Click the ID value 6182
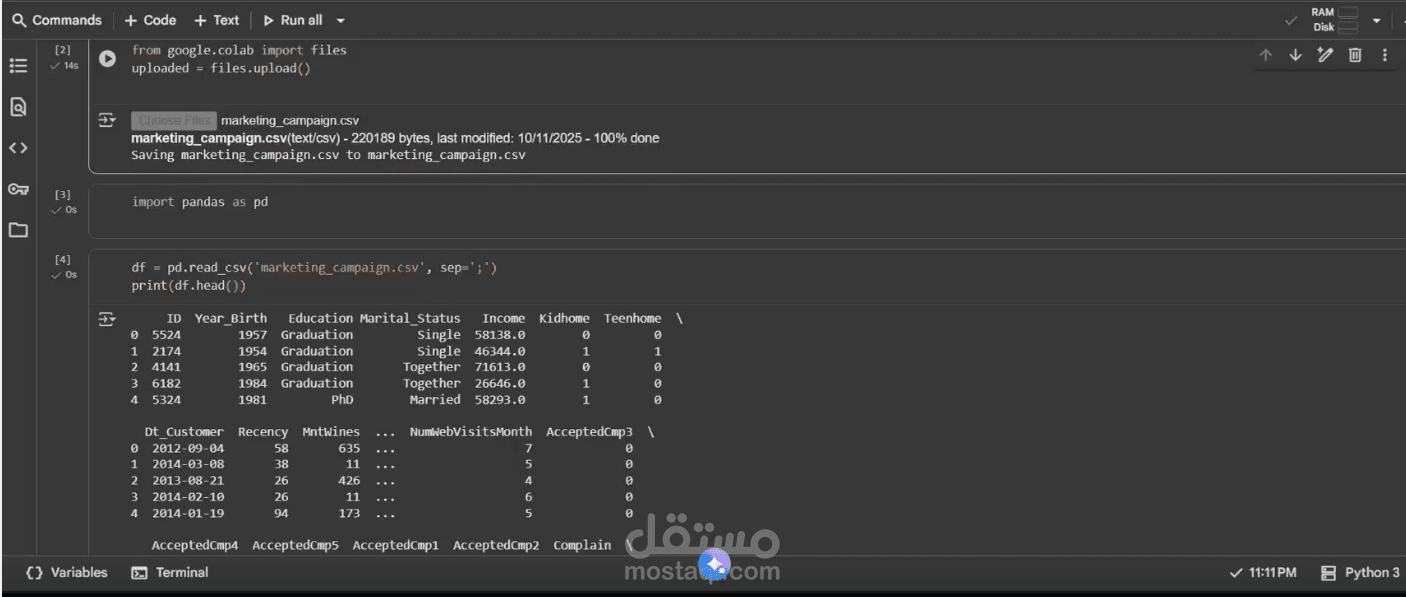This screenshot has width=1406, height=597. [166, 384]
